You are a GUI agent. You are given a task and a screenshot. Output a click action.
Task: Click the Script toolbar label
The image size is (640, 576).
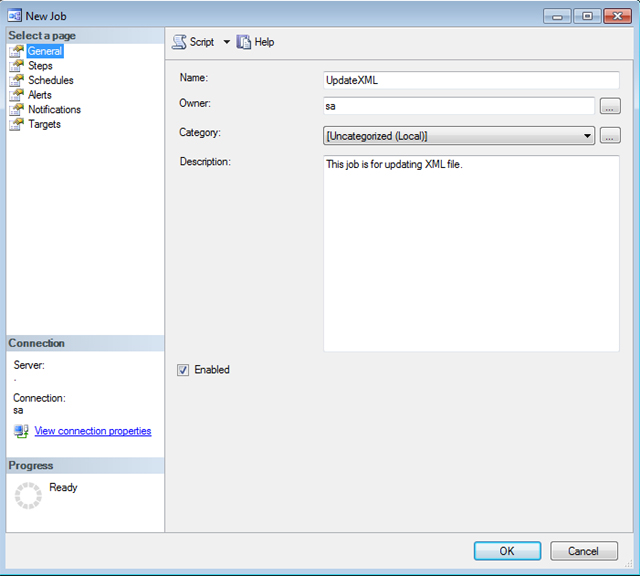(202, 42)
